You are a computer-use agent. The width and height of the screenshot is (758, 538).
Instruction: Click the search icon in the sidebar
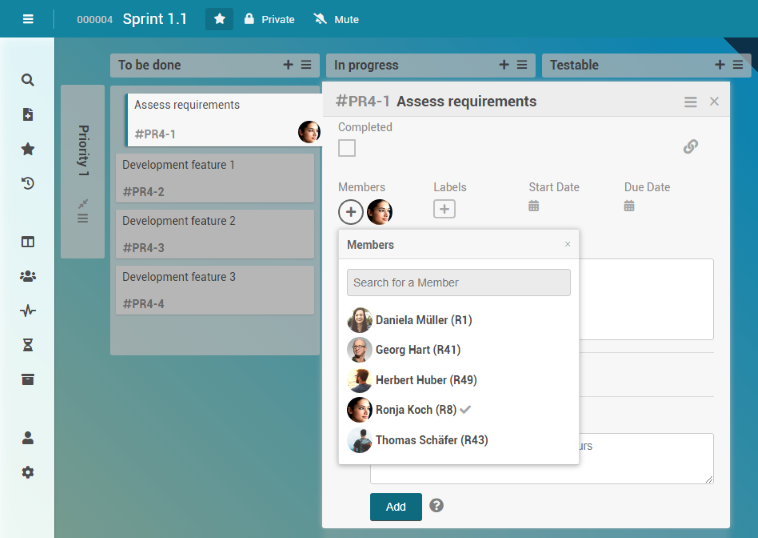[x=28, y=80]
